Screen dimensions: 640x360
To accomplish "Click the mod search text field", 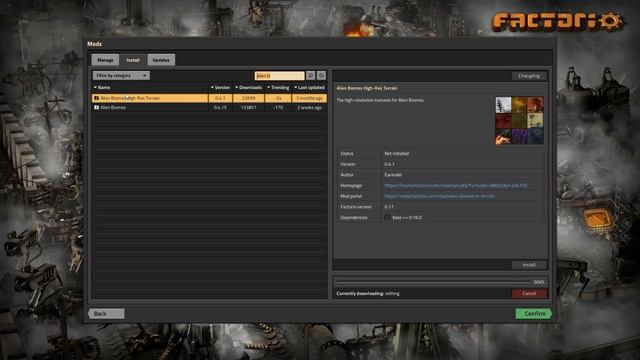I will coord(280,76).
